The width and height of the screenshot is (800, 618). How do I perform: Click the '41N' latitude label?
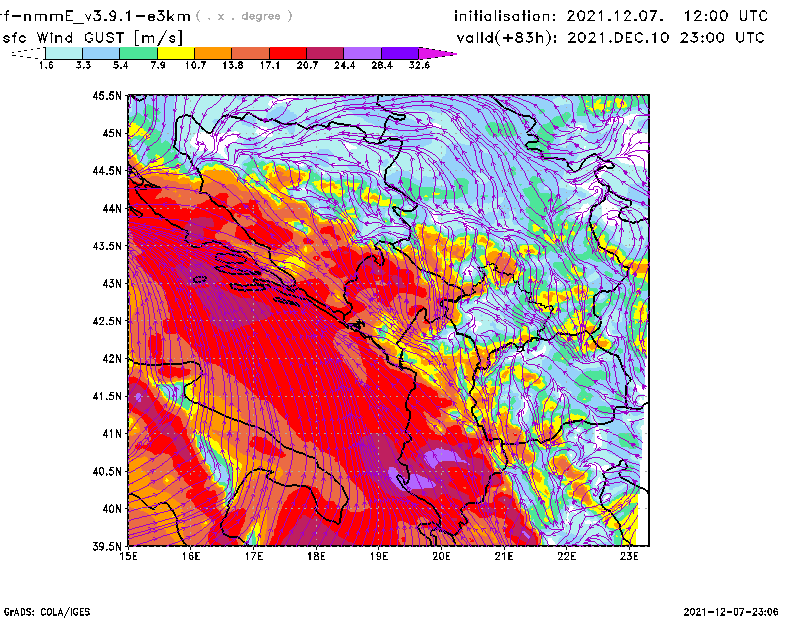[x=112, y=434]
